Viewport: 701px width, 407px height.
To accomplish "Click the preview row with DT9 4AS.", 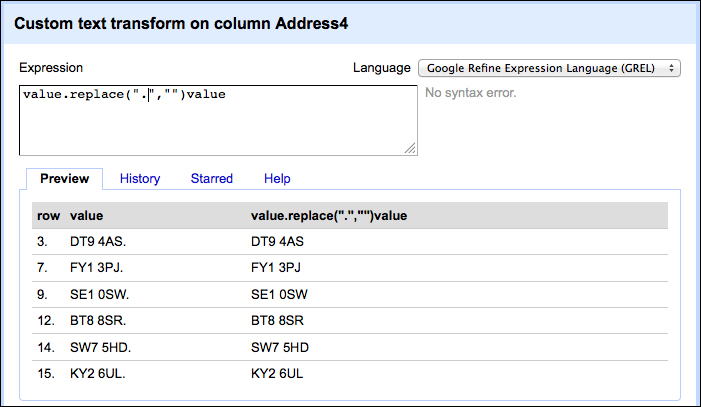I will [x=350, y=242].
